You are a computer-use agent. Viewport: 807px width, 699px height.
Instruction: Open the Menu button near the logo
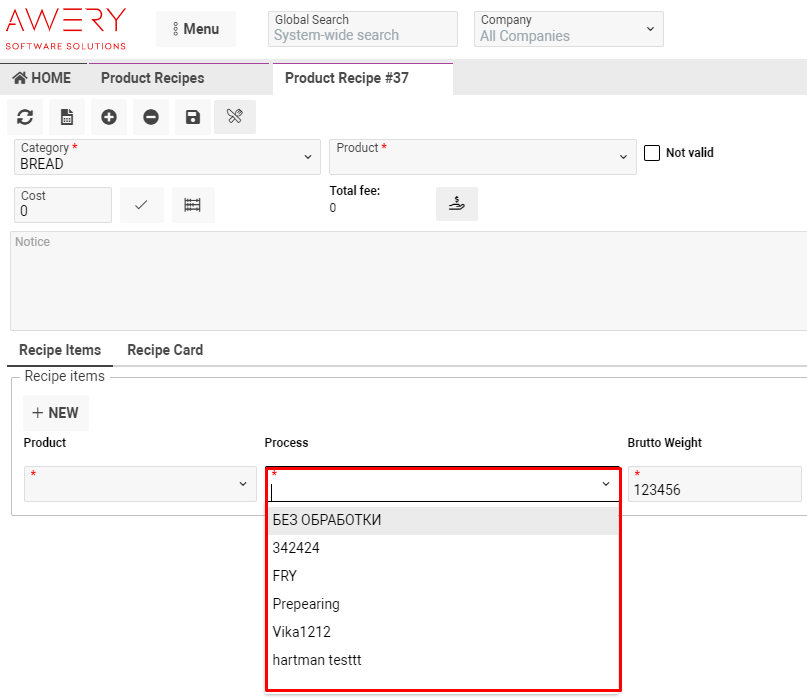[x=195, y=28]
